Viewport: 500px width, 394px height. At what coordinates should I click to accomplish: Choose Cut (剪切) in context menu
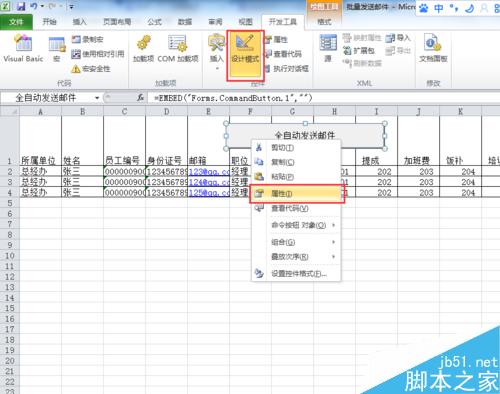pyautogui.click(x=296, y=148)
